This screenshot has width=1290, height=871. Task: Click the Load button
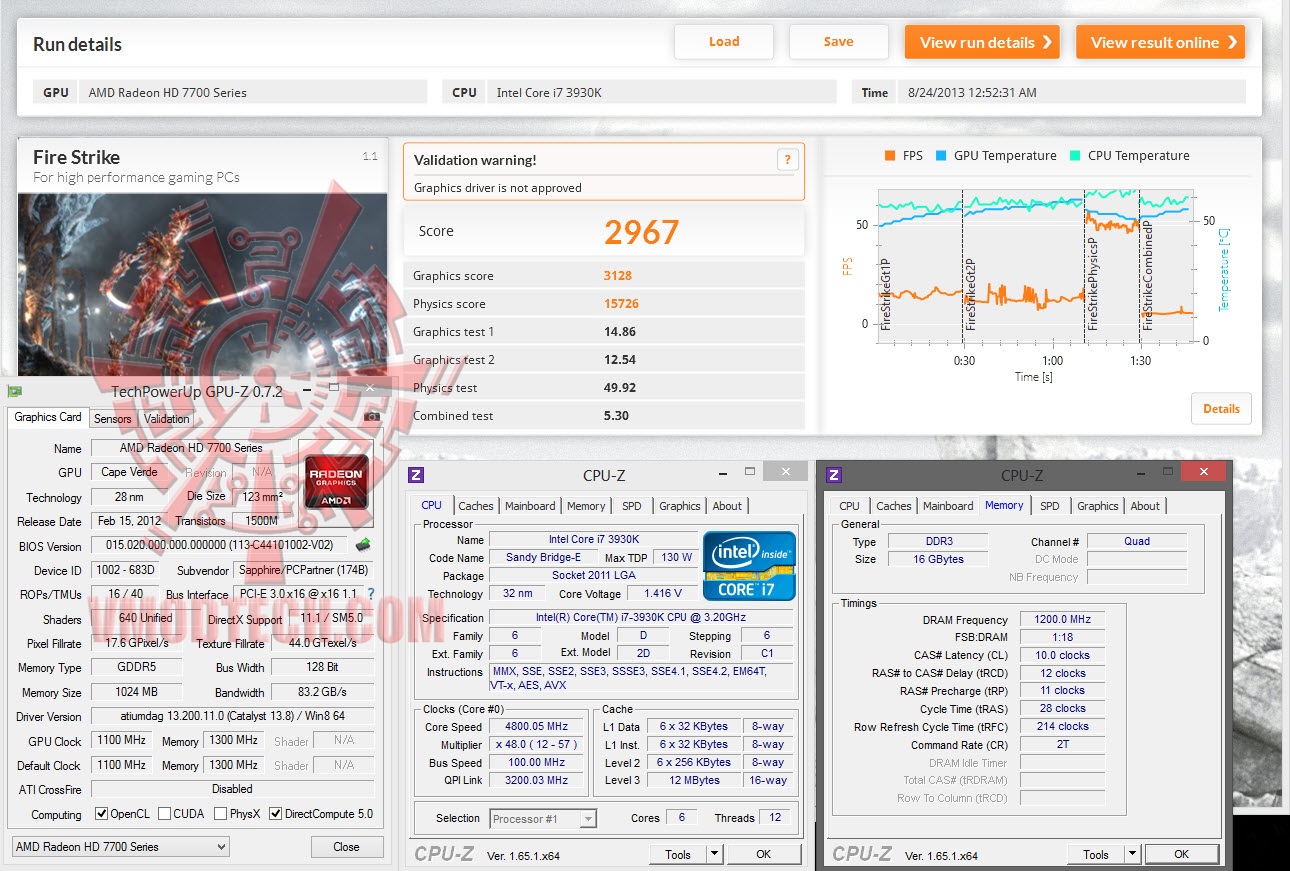(724, 42)
